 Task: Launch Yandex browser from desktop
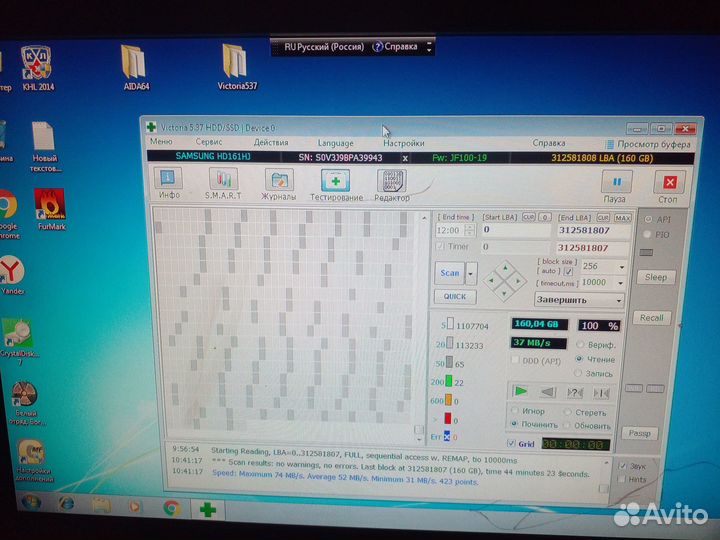tap(12, 275)
